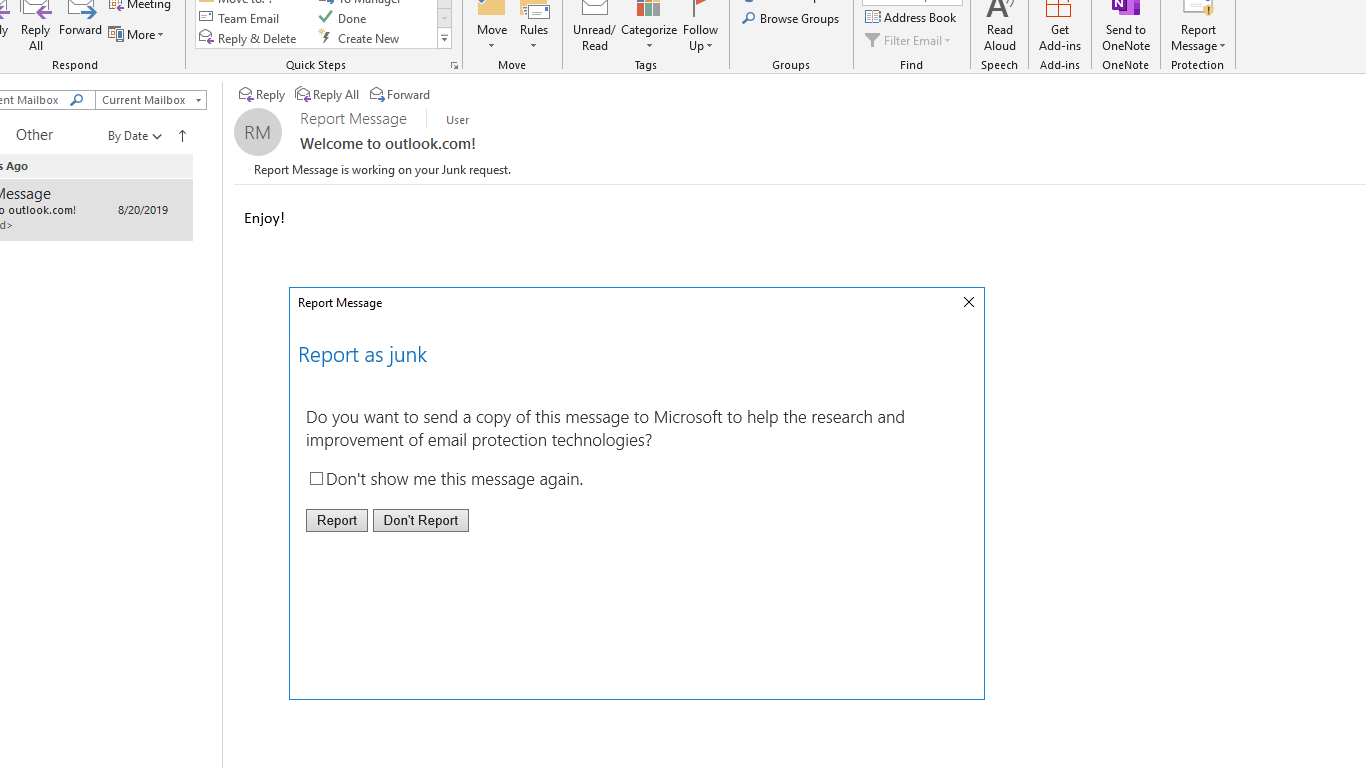The width and height of the screenshot is (1366, 768).
Task: Expand the Quick Steps gallery
Action: pyautogui.click(x=445, y=39)
